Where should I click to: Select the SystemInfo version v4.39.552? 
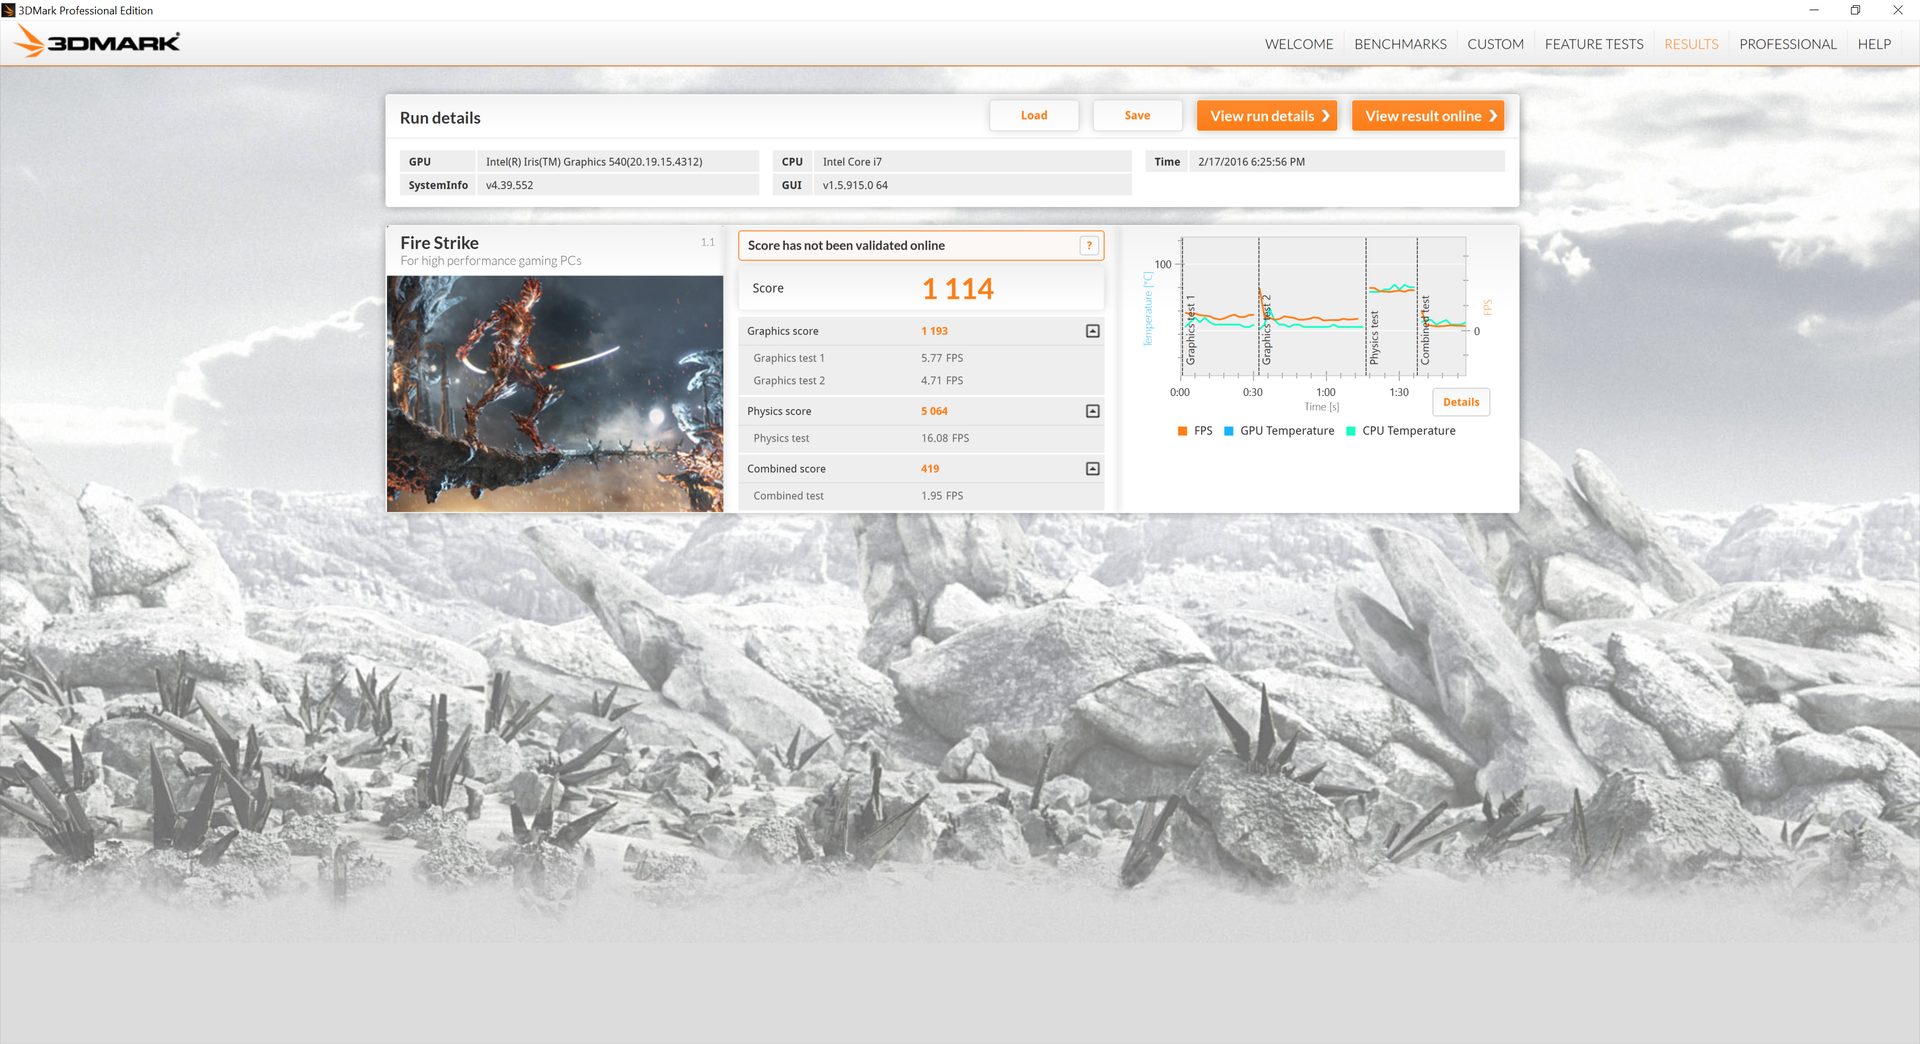509,186
